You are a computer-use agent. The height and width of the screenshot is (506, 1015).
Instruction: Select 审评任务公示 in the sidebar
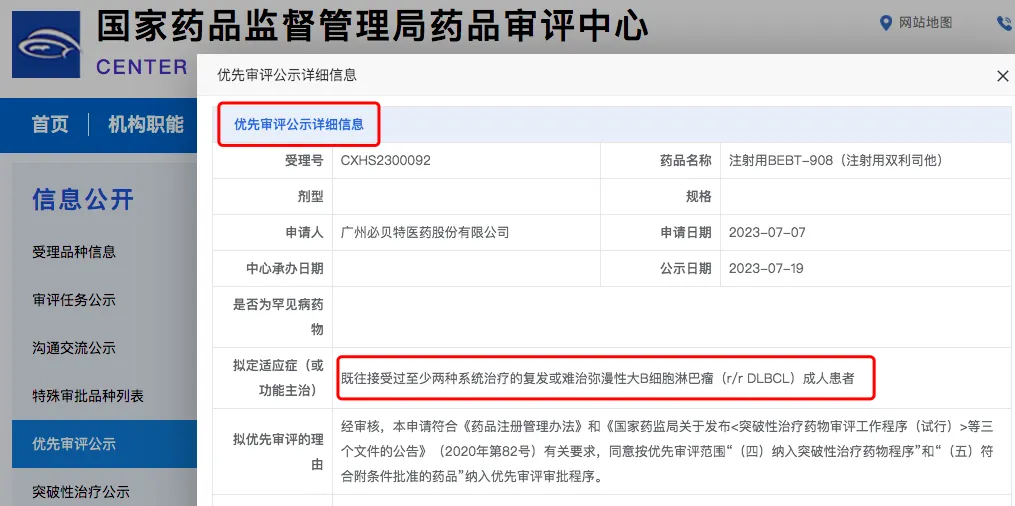(x=74, y=300)
